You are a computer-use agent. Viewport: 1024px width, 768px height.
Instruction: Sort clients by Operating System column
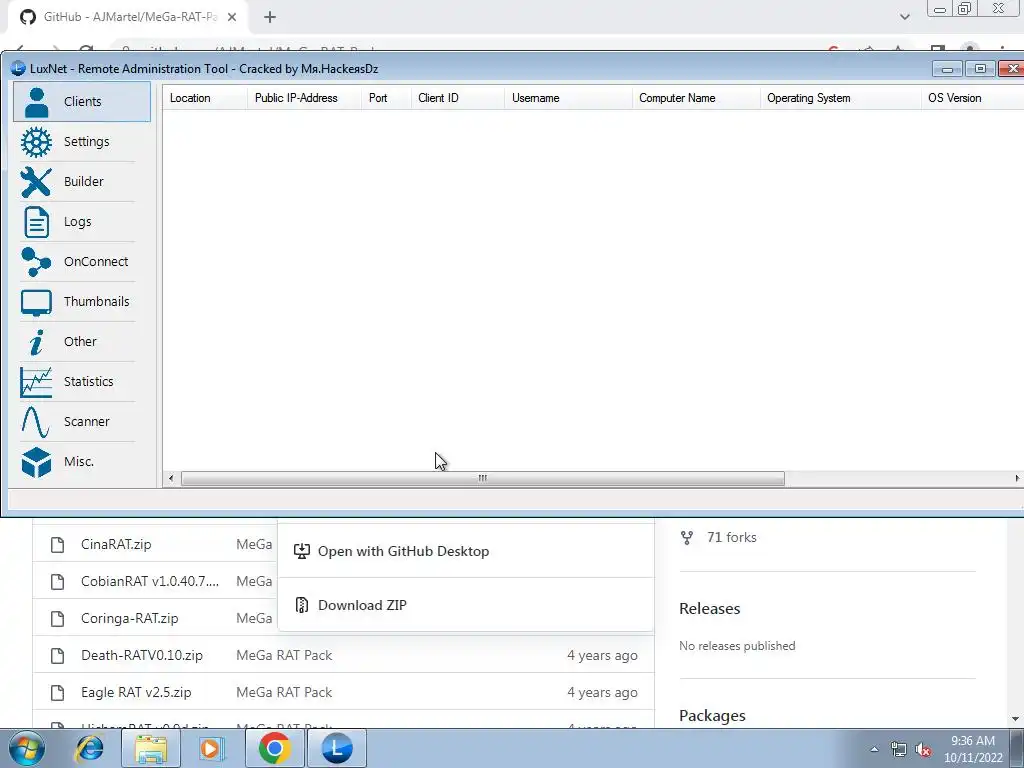point(840,98)
